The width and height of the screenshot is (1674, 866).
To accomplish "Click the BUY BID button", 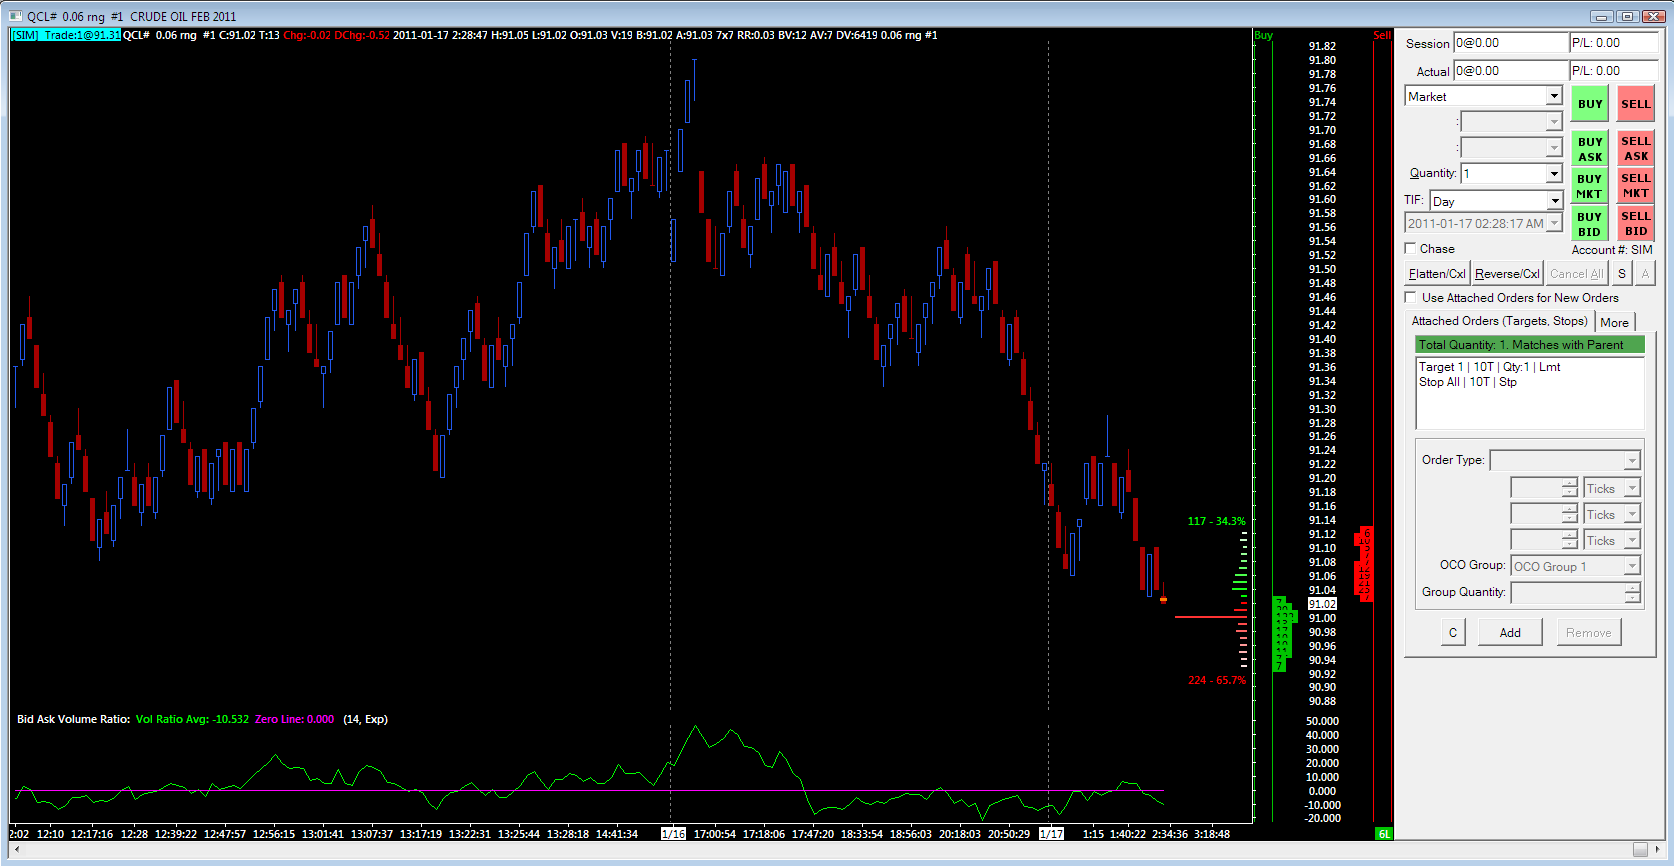I will click(x=1590, y=223).
